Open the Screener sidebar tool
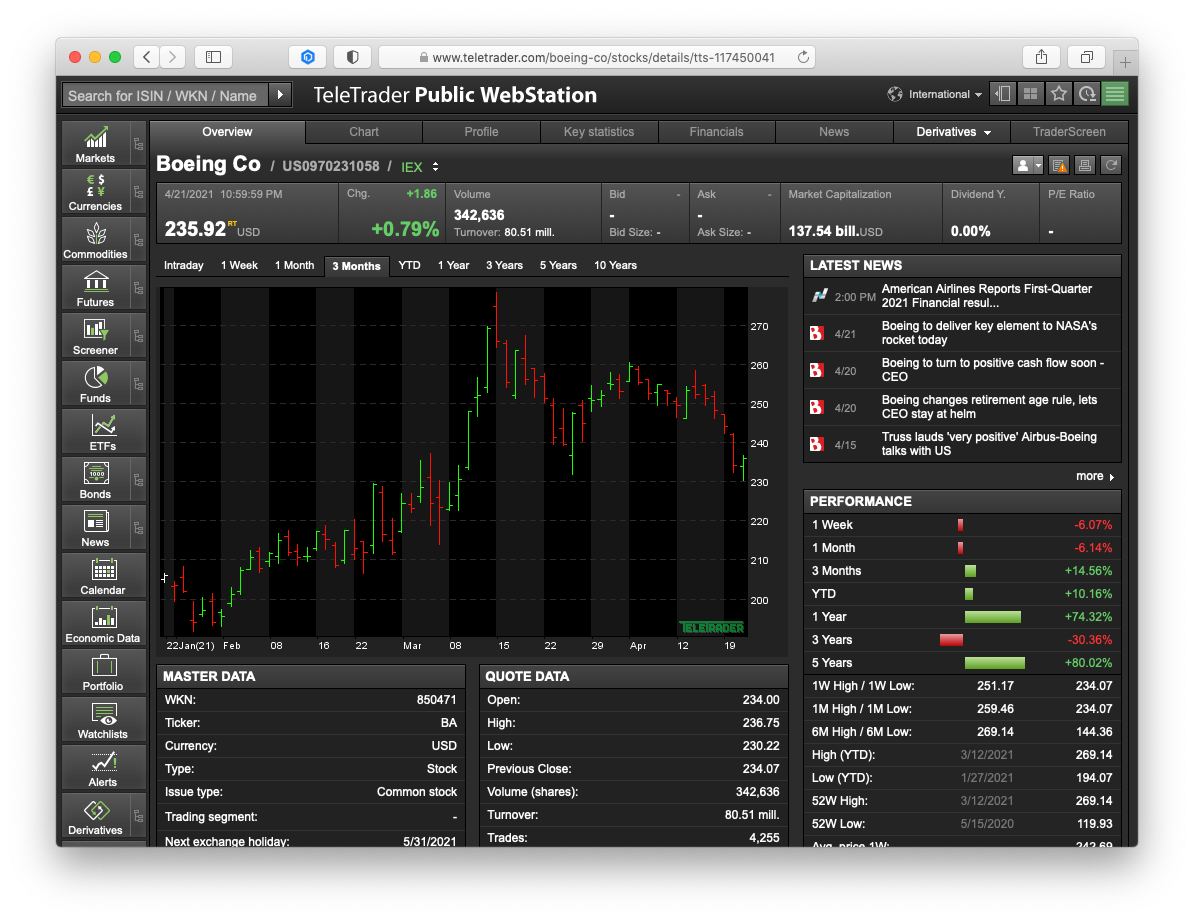The height and width of the screenshot is (921, 1194). (x=96, y=336)
